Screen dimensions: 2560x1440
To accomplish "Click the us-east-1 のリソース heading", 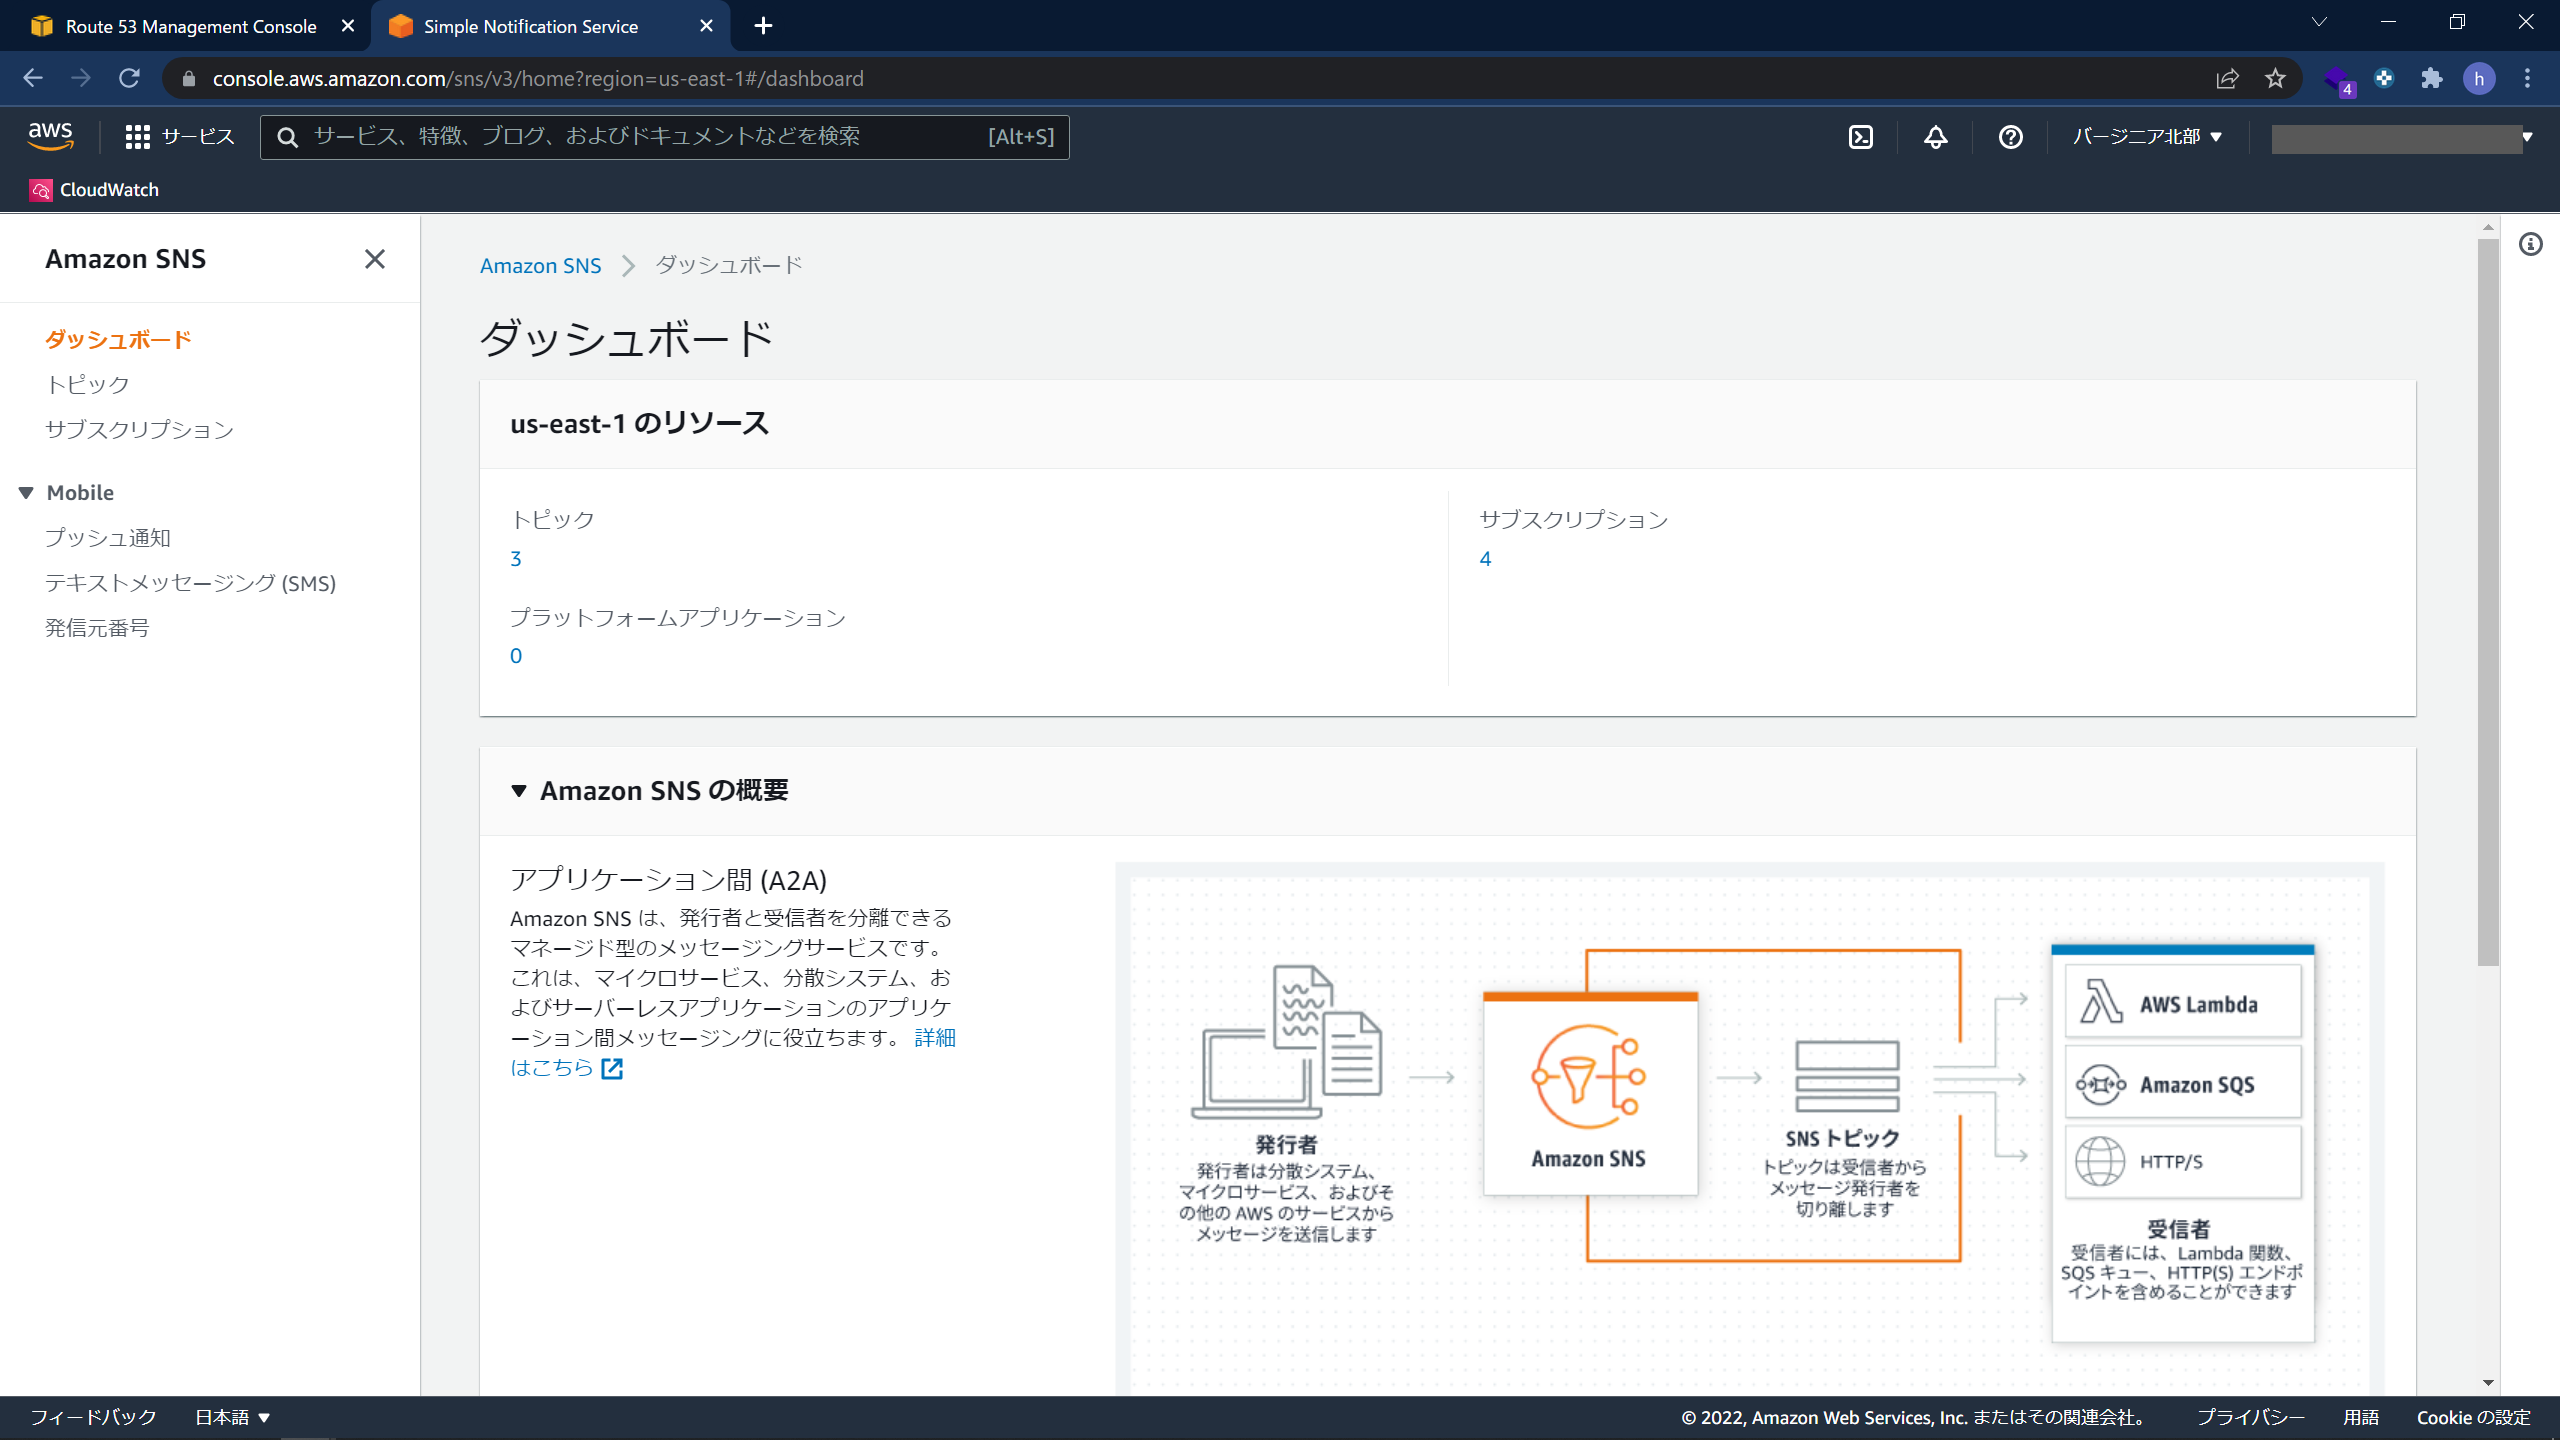I will click(x=640, y=424).
